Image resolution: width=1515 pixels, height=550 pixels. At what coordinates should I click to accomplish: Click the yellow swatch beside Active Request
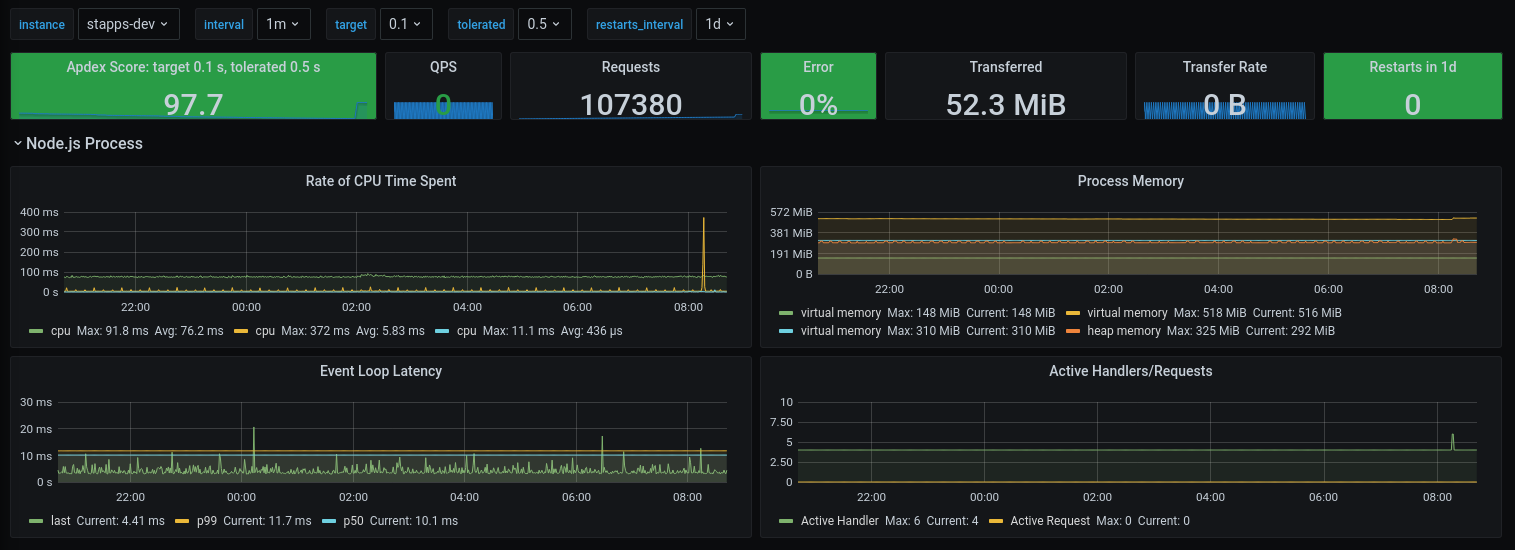[996, 521]
